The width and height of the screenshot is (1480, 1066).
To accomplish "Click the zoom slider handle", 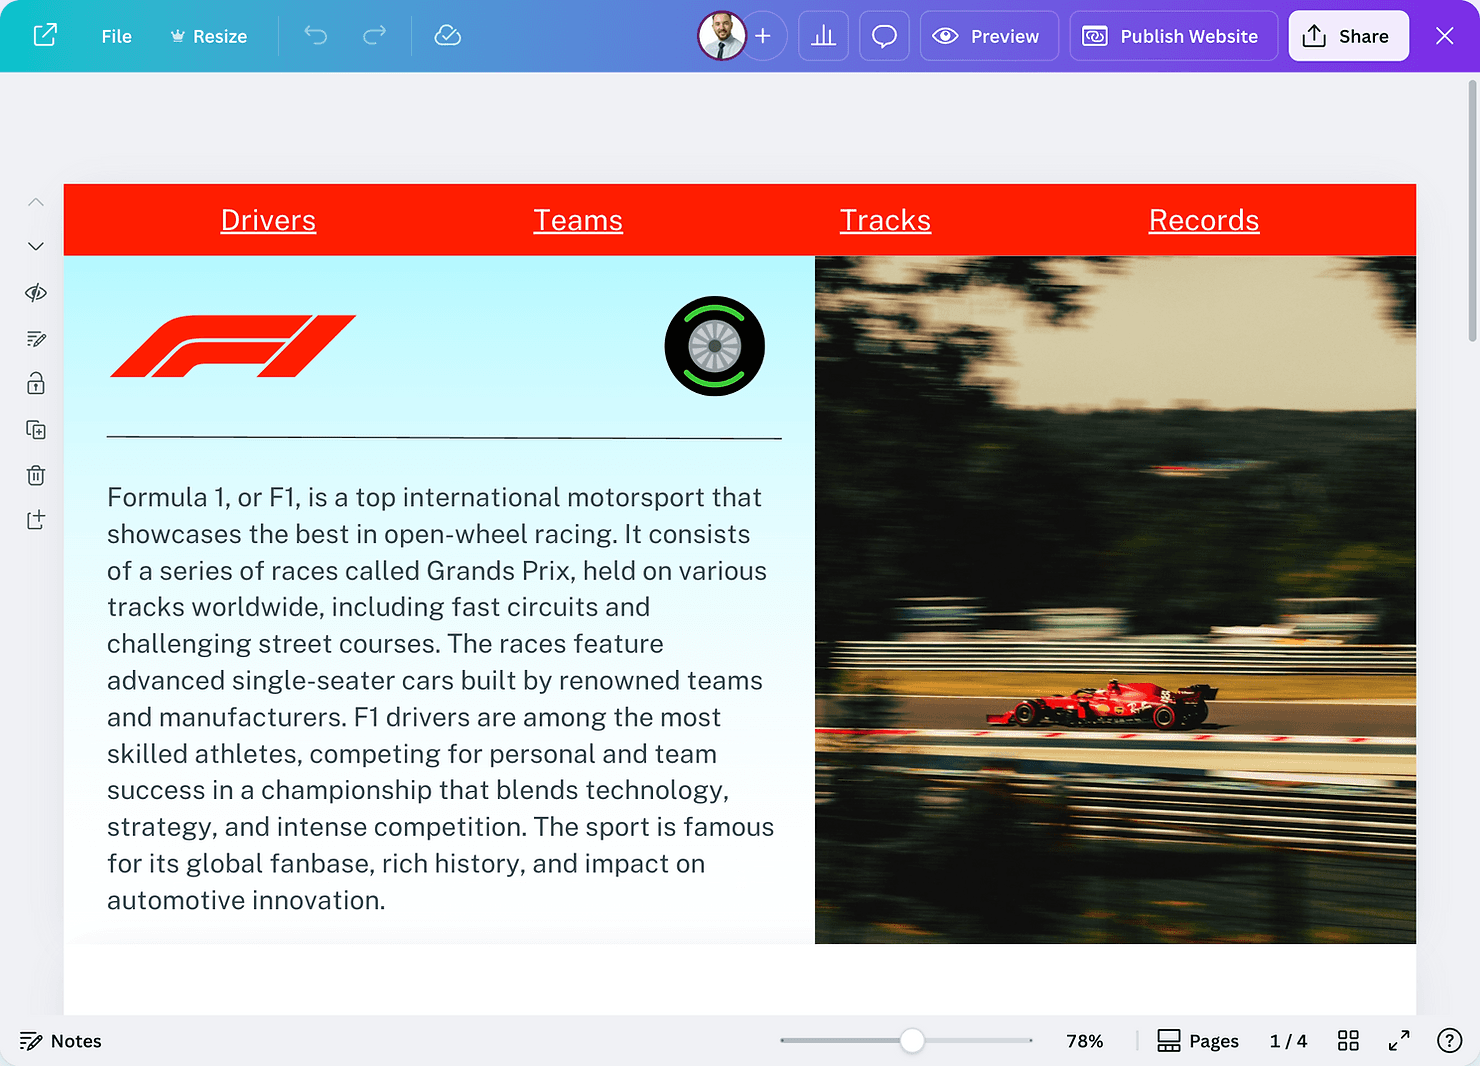I will click(x=912, y=1041).
